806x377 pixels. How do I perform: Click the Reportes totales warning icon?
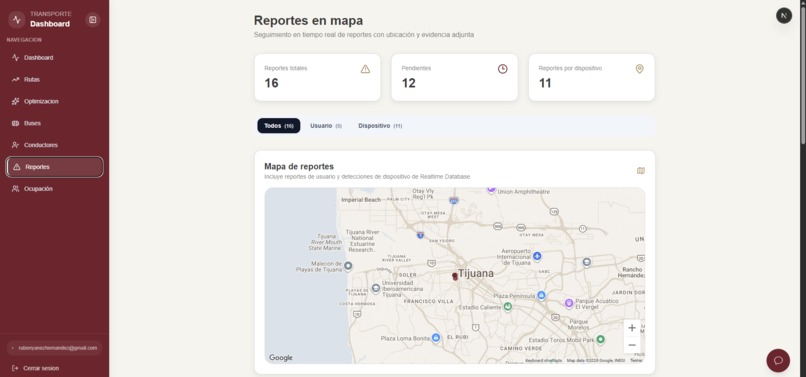pos(365,69)
